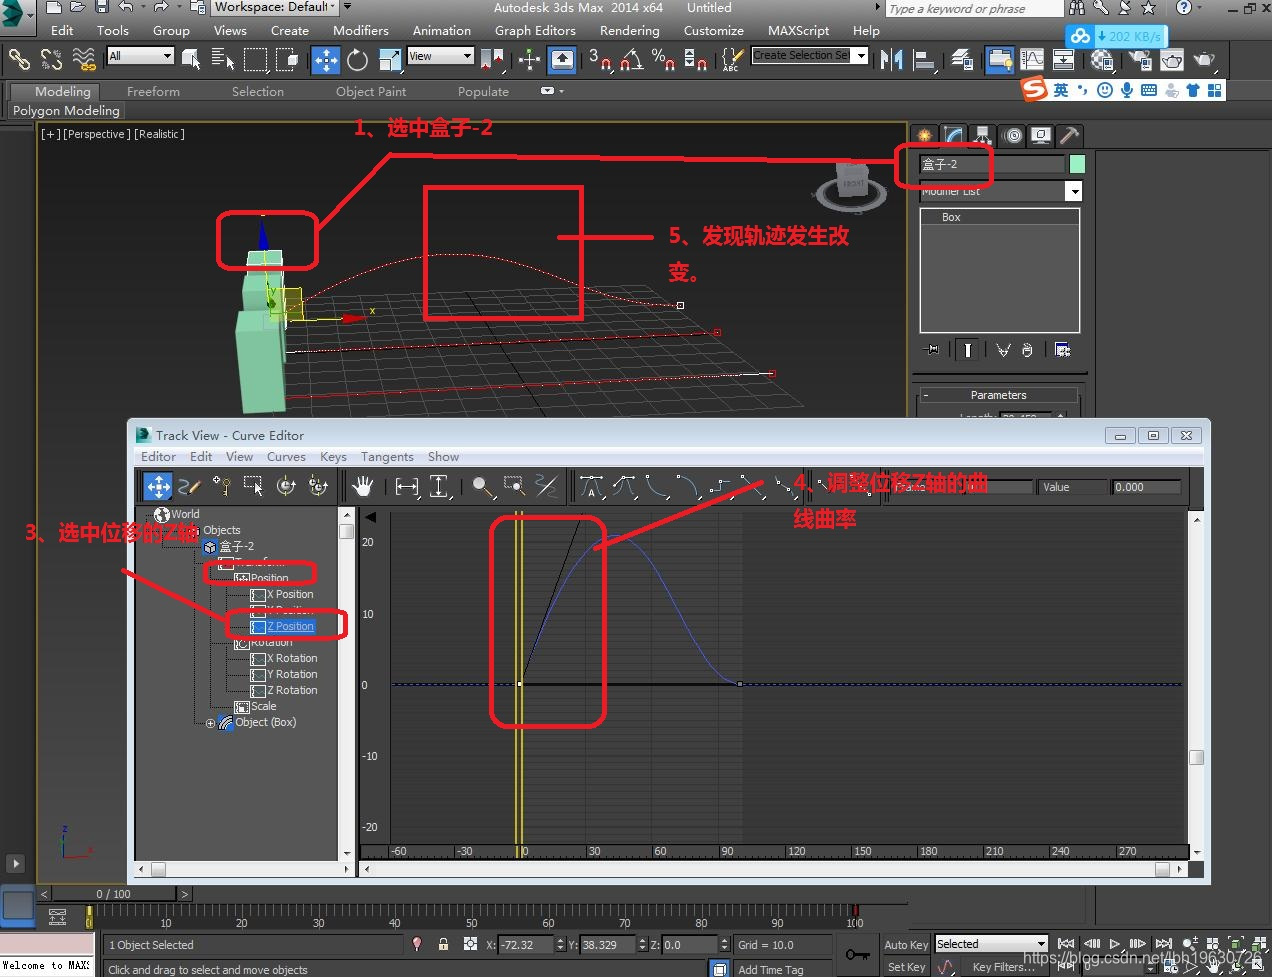Open the reference coordinate 'View' dropdown
Viewport: 1272px width, 977px height.
(x=440, y=56)
